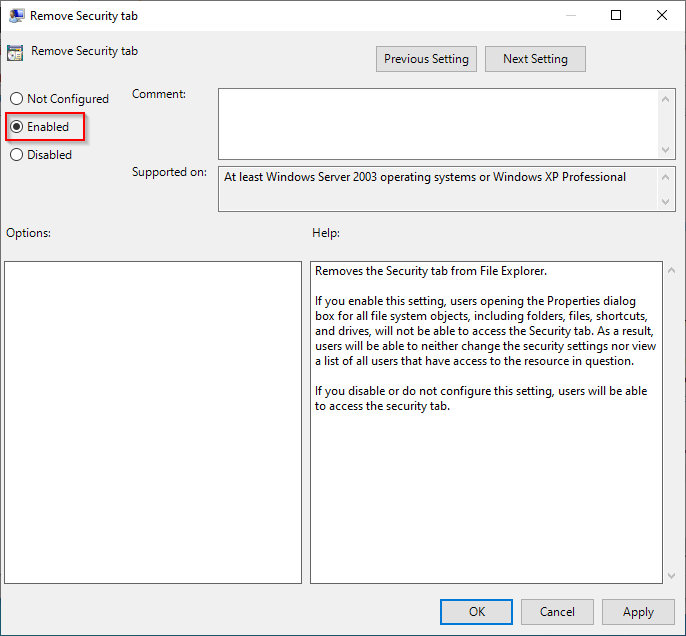The height and width of the screenshot is (636, 686).
Task: Focus the Comment text box
Action: pyautogui.click(x=438, y=123)
